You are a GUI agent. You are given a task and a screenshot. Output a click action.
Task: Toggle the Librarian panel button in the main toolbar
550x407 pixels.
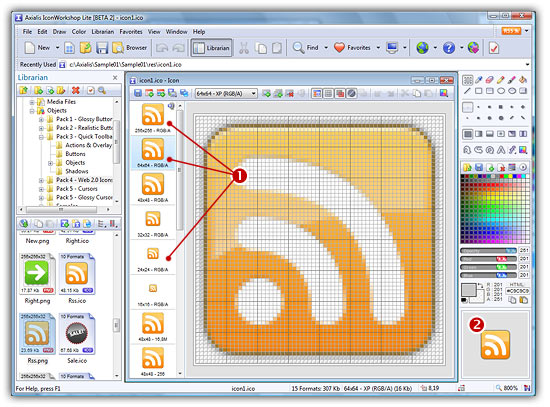(212, 48)
